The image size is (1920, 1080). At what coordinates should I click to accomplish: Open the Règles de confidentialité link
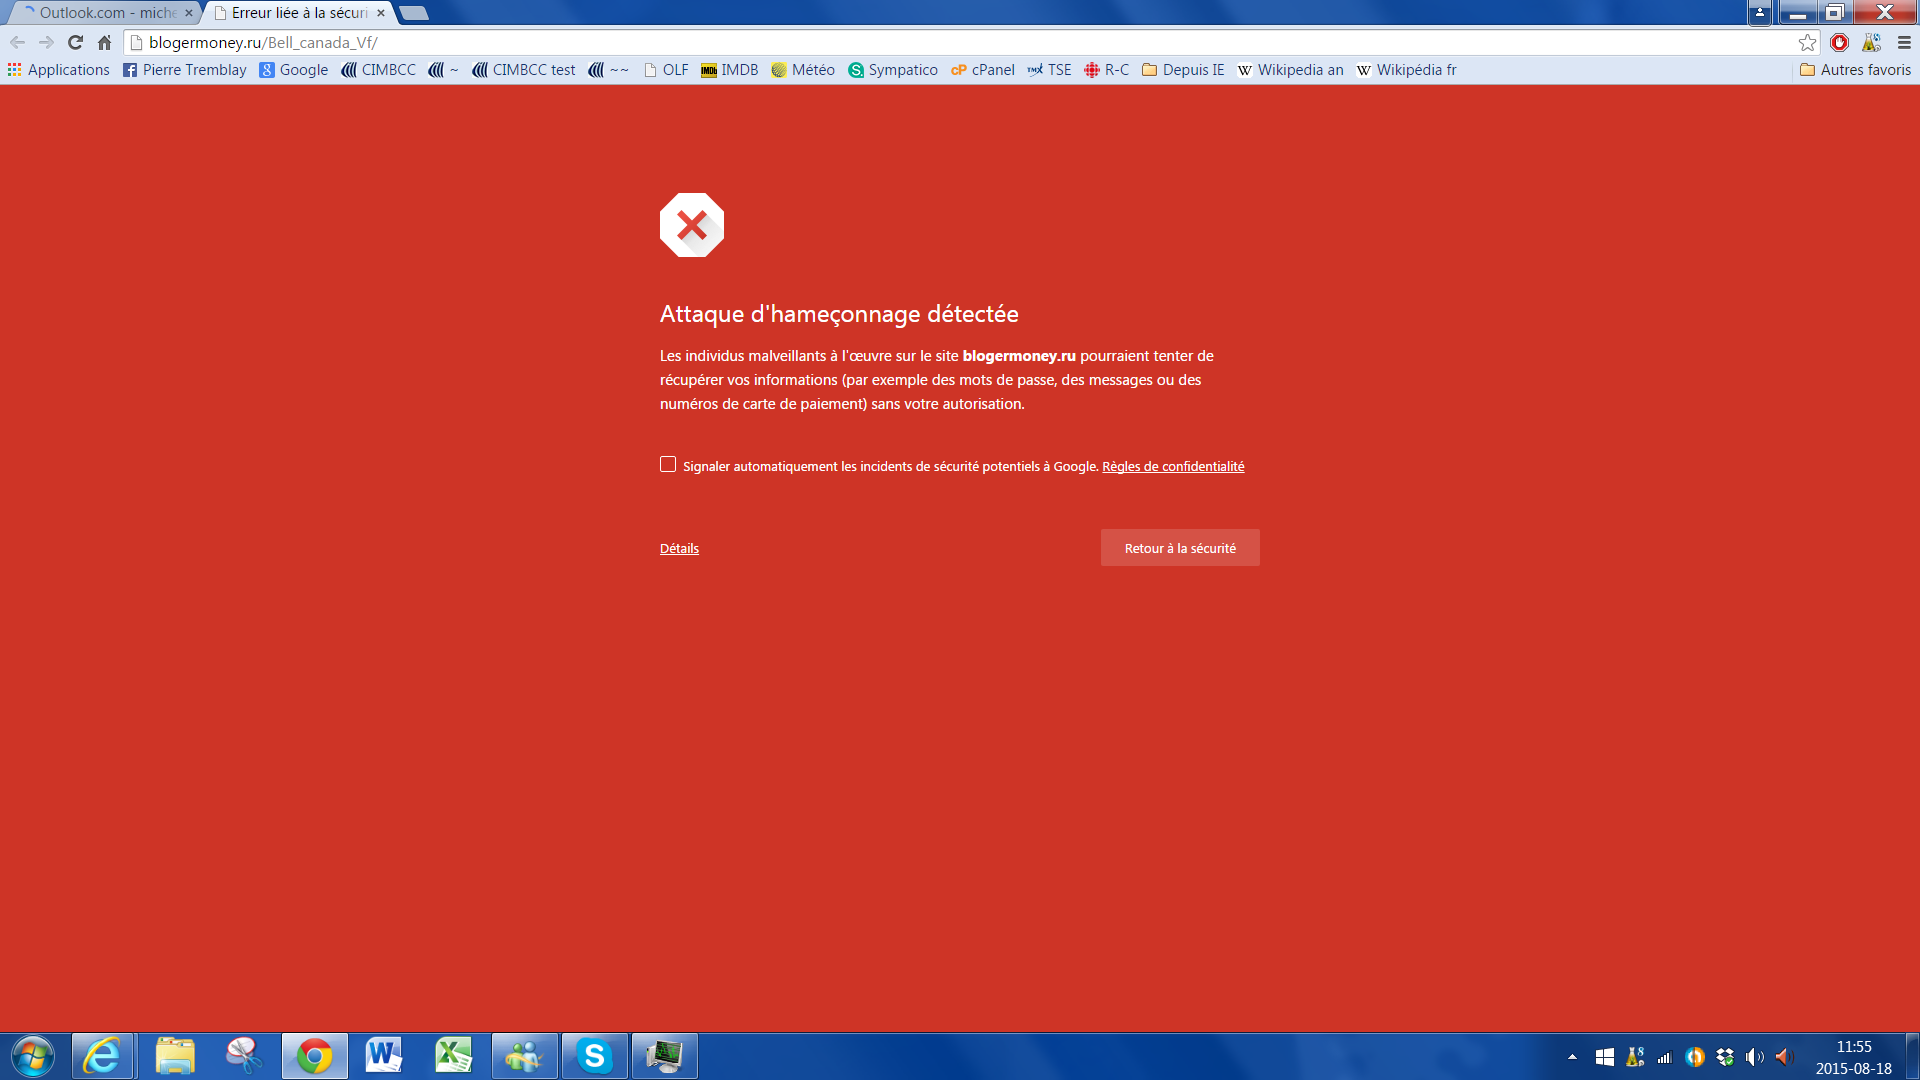click(1173, 466)
